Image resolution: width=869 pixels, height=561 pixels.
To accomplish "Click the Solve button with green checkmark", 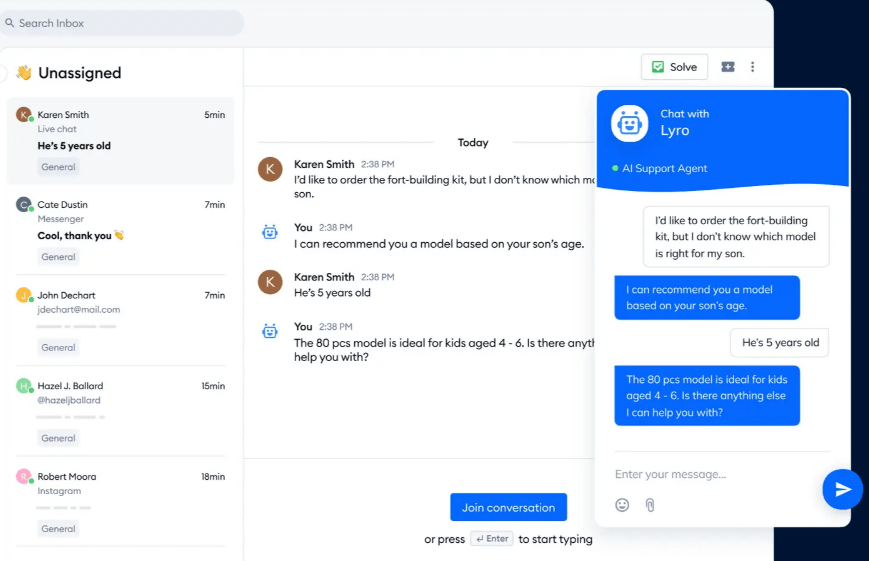I will (674, 67).
